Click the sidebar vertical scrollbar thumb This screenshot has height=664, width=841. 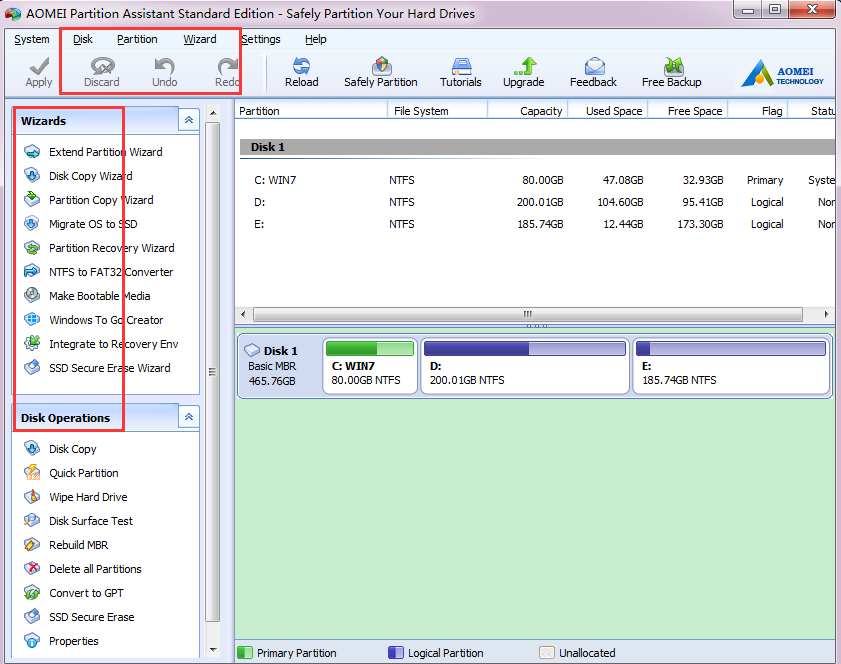pos(213,372)
